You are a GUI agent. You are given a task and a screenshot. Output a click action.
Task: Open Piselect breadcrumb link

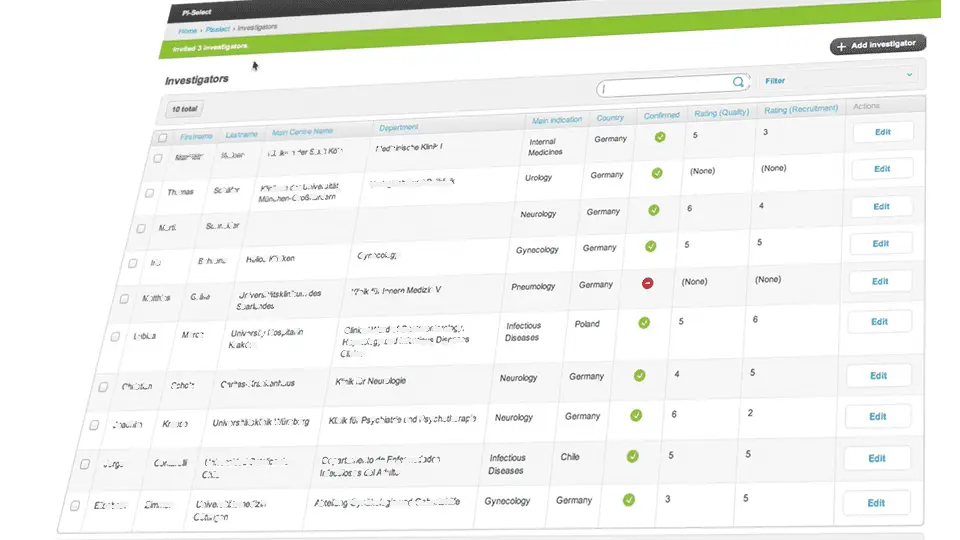[217, 29]
